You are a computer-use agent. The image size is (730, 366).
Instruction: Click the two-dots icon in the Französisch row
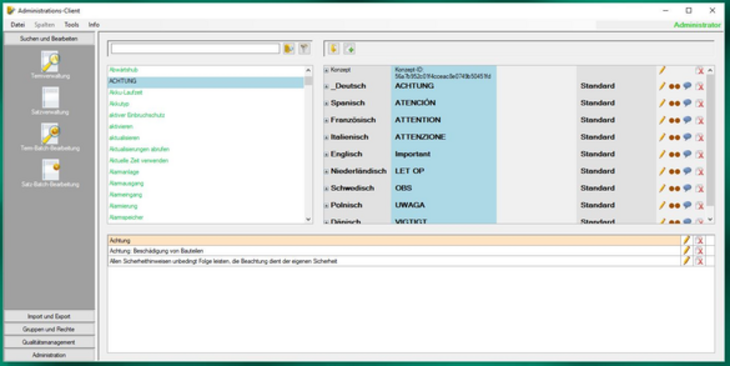674,121
